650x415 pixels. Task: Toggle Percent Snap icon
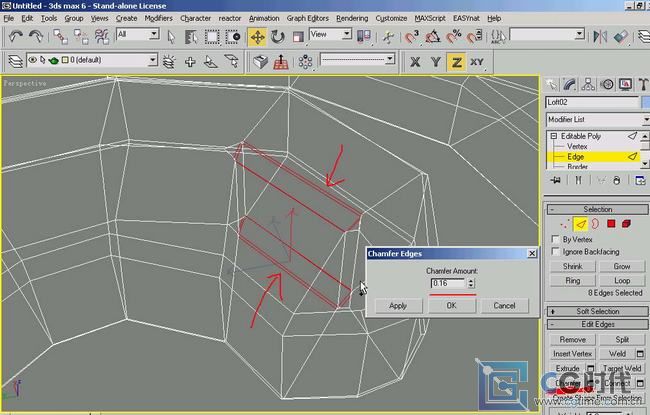(x=454, y=37)
